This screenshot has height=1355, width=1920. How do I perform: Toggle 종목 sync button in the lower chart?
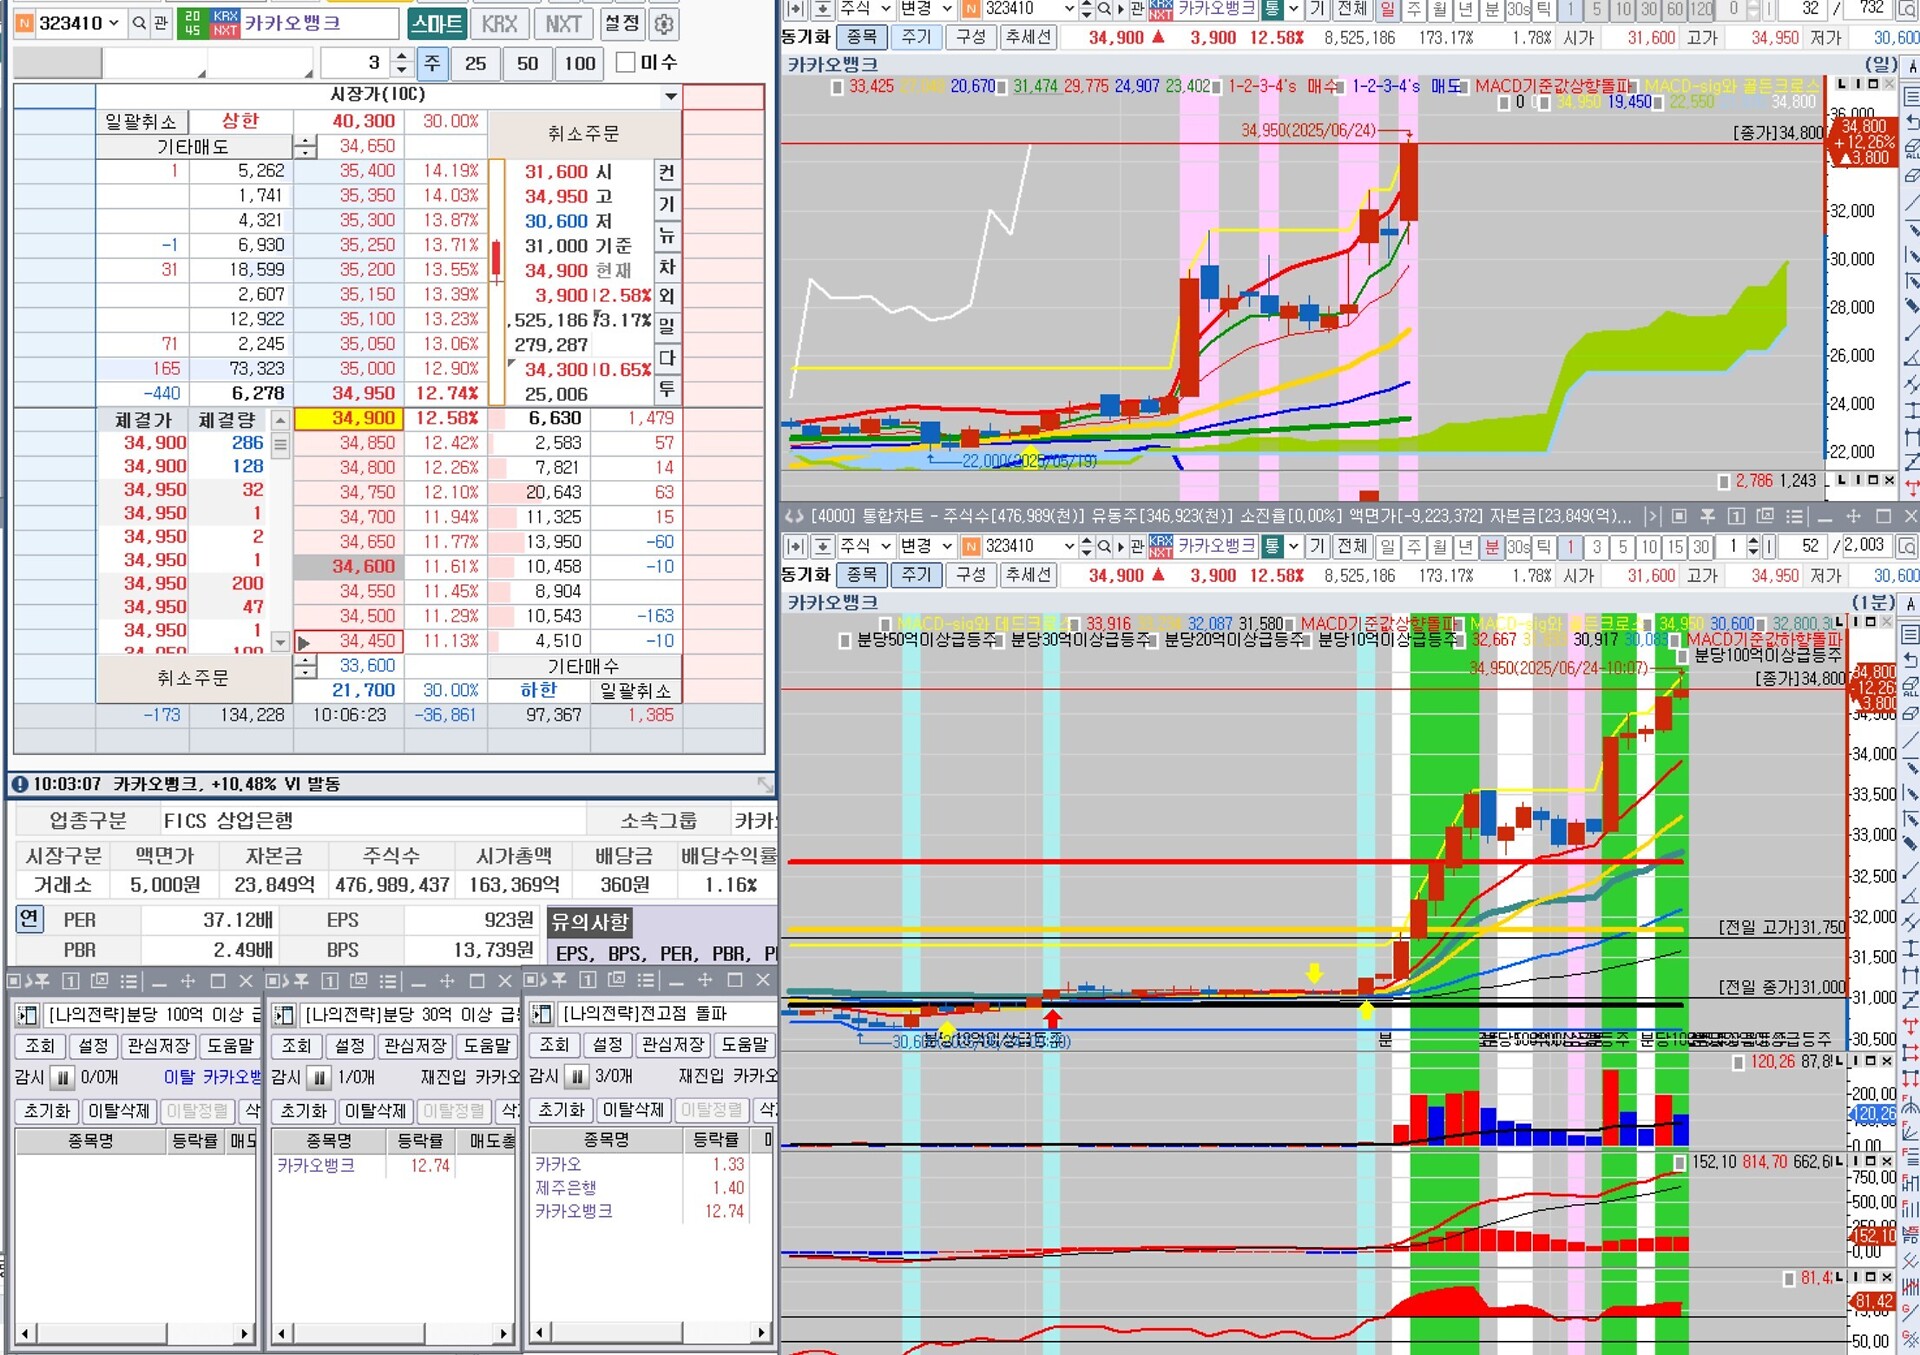pos(861,575)
